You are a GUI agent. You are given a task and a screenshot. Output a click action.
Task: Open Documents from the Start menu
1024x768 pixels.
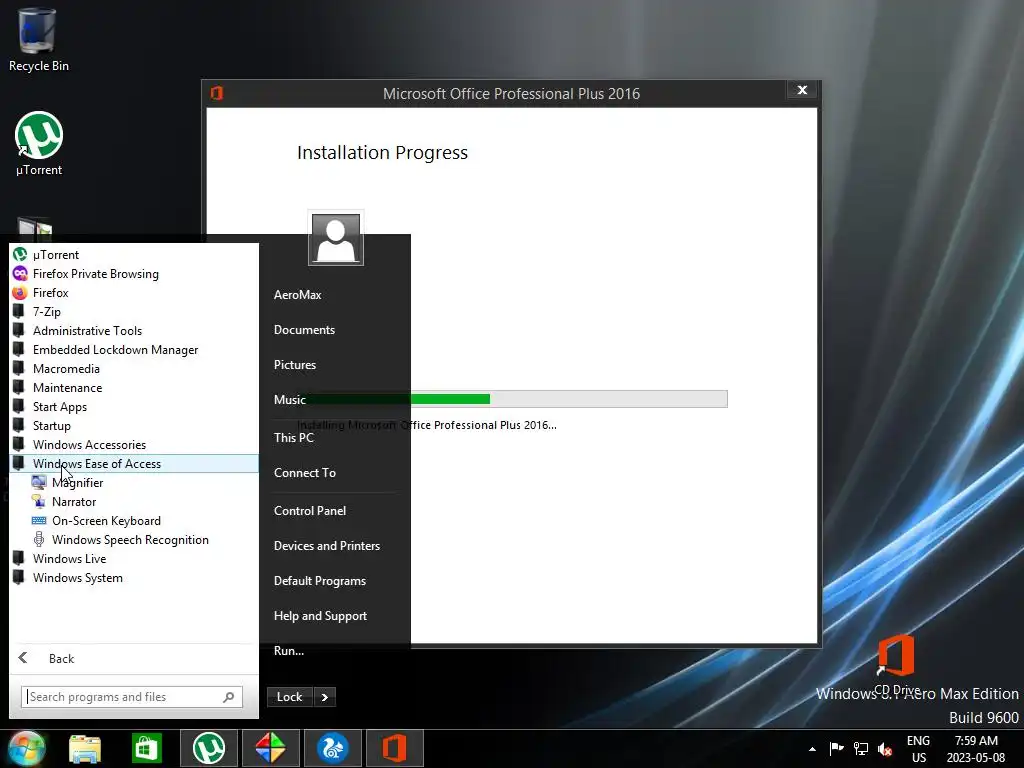coord(334,330)
